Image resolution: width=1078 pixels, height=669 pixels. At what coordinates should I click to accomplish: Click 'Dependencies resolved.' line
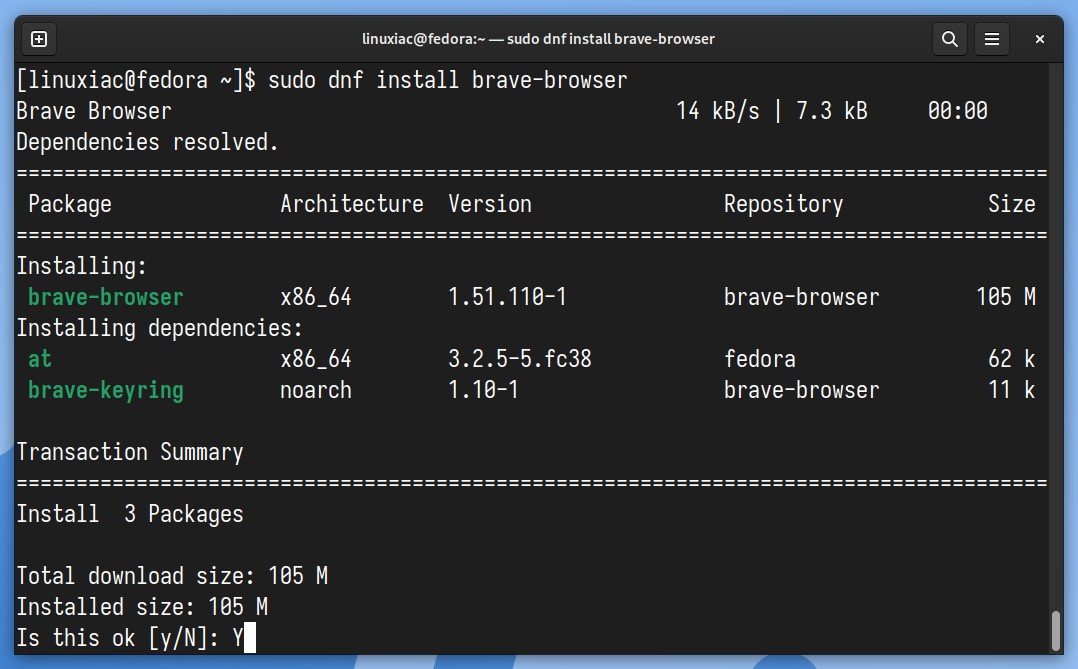(x=147, y=142)
